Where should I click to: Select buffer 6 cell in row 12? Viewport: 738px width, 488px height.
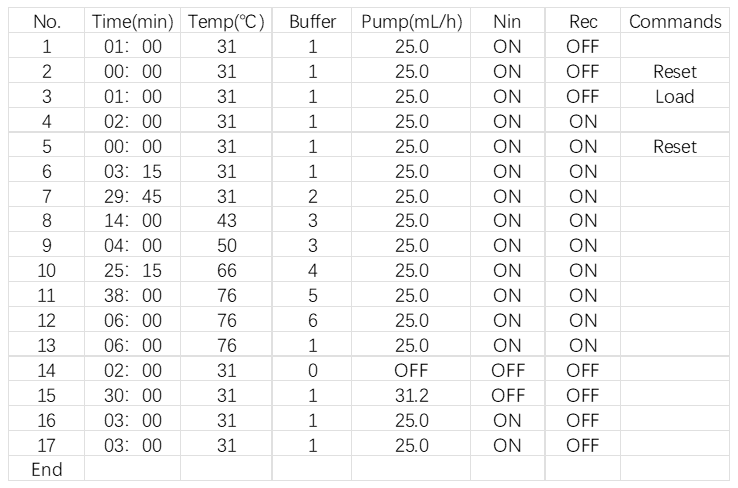(313, 320)
